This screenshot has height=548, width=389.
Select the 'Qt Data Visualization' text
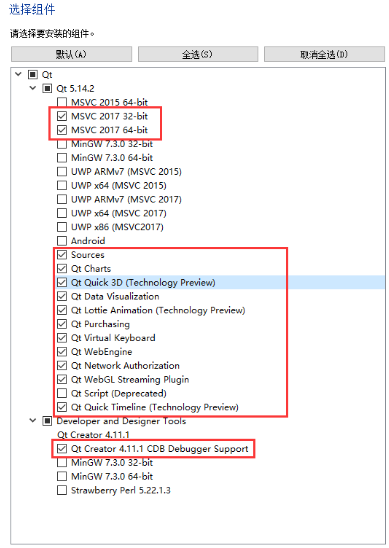[115, 296]
